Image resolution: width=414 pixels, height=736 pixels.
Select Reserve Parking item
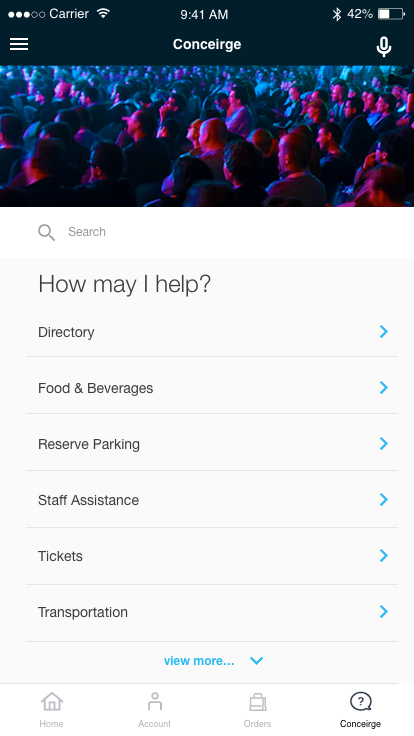212,444
